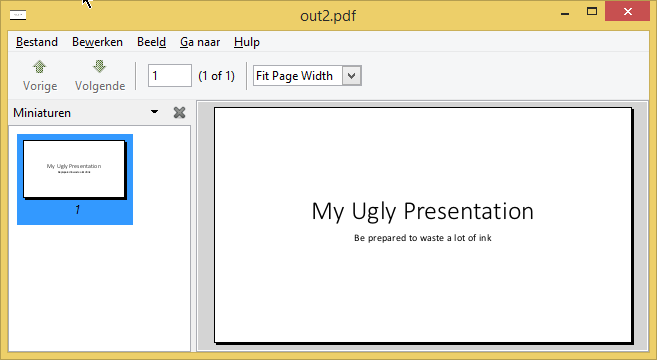
Task: Expand the Miniaturen sidebar selector arrow
Action: 154,112
